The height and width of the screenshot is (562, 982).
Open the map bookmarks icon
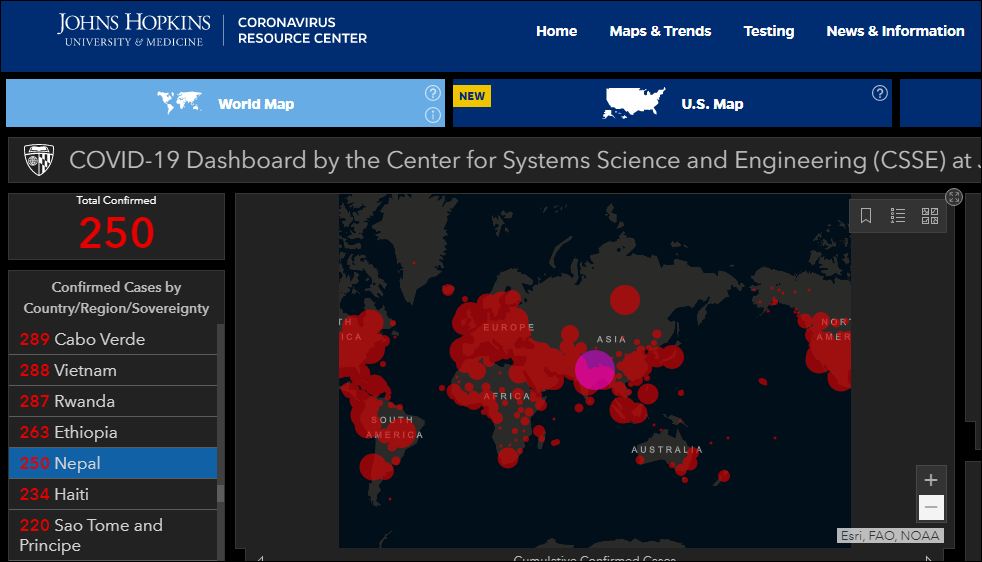click(x=866, y=216)
